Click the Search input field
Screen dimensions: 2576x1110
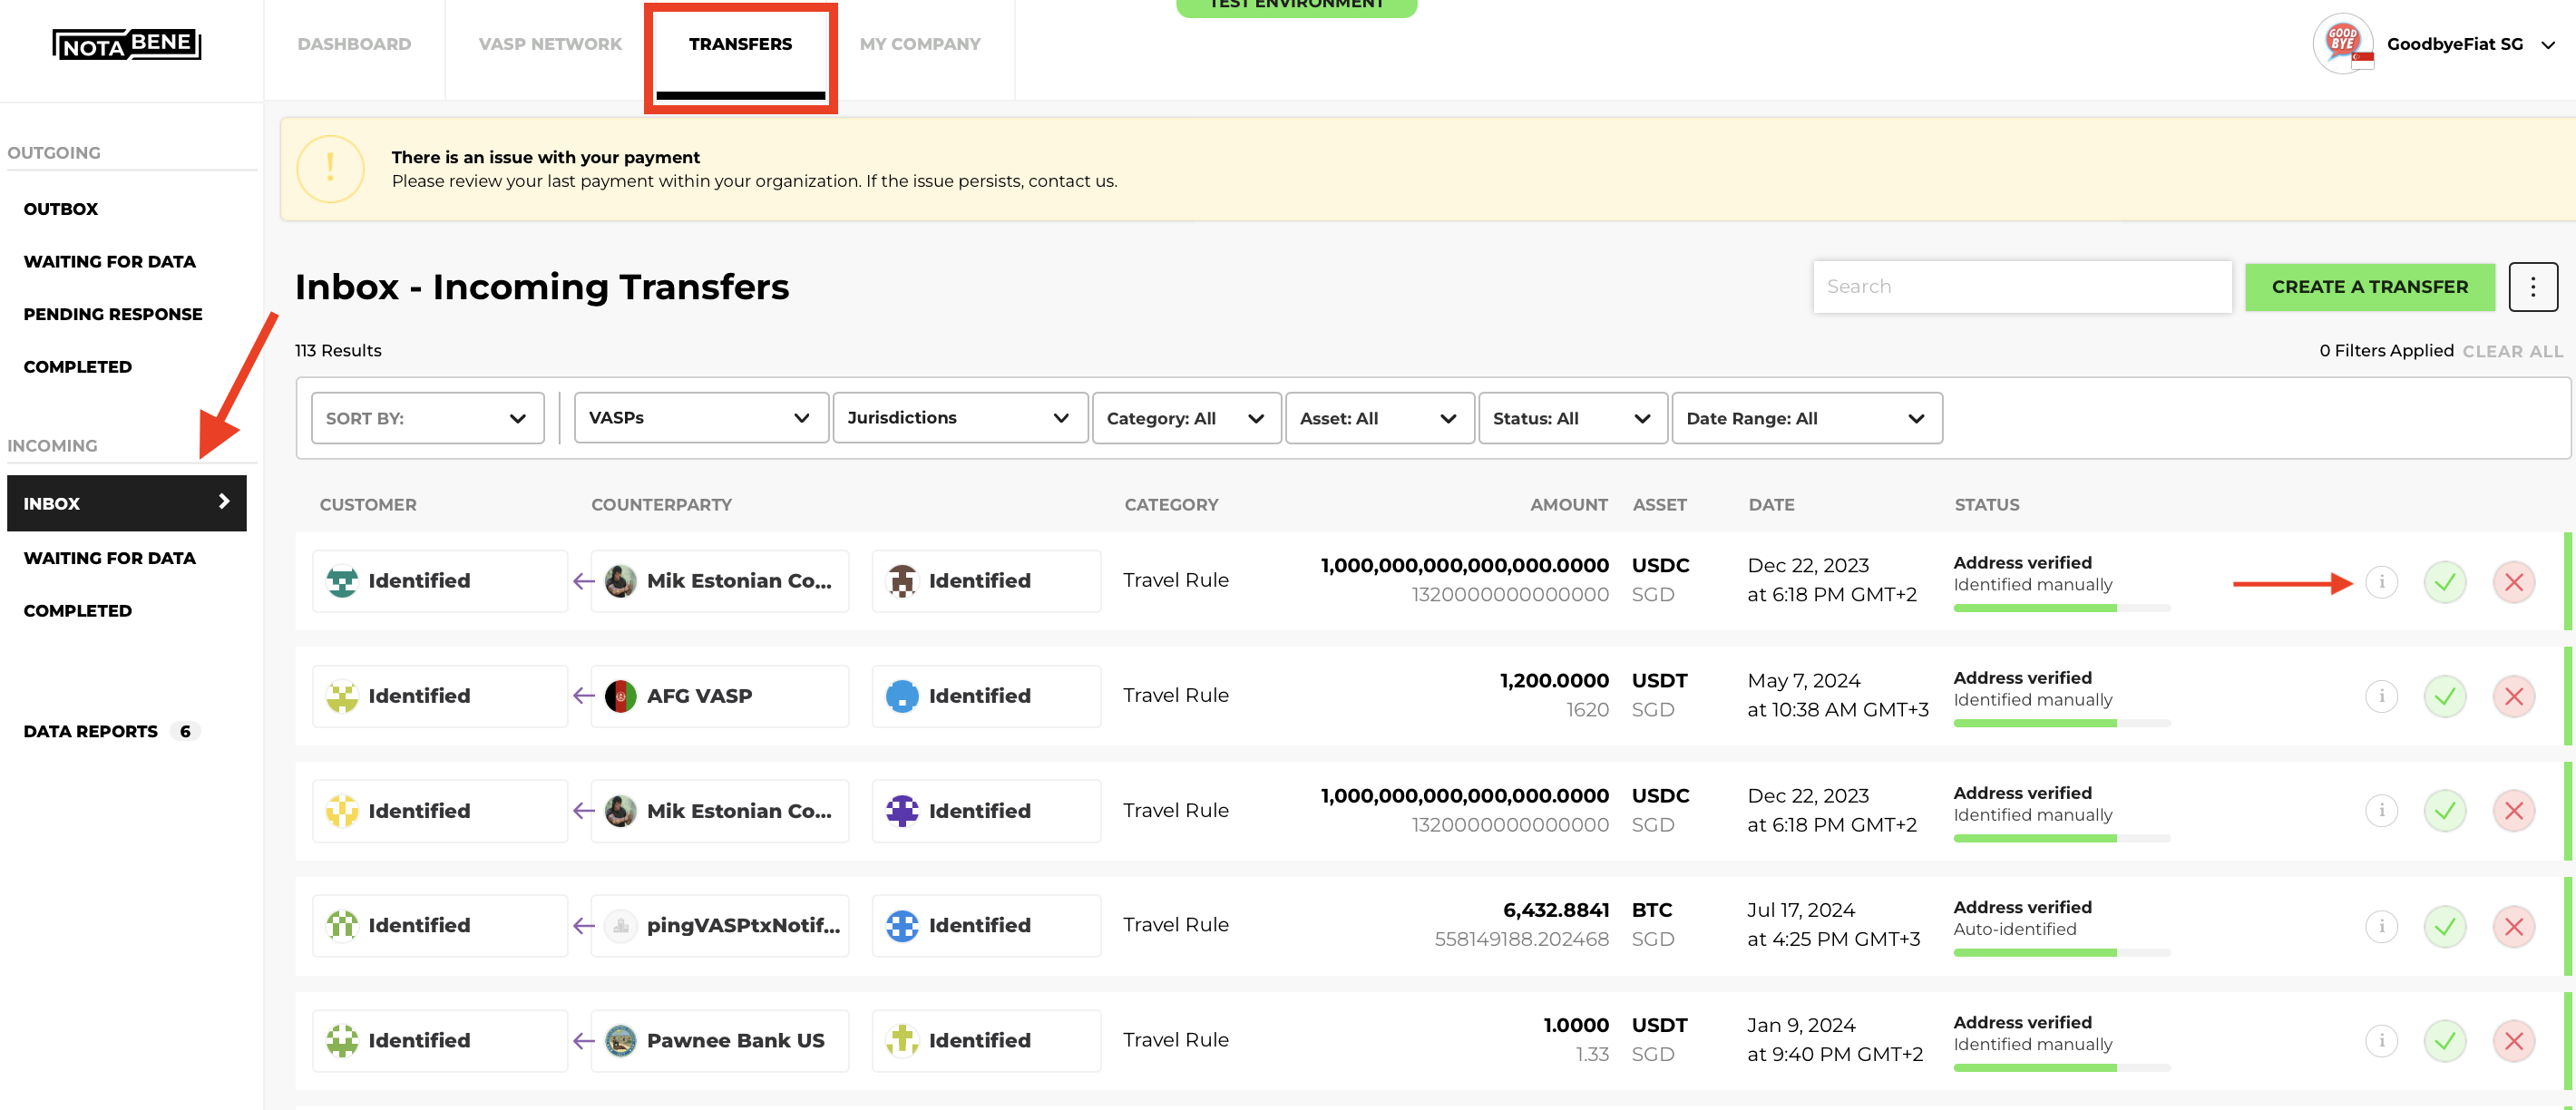[x=2022, y=287]
